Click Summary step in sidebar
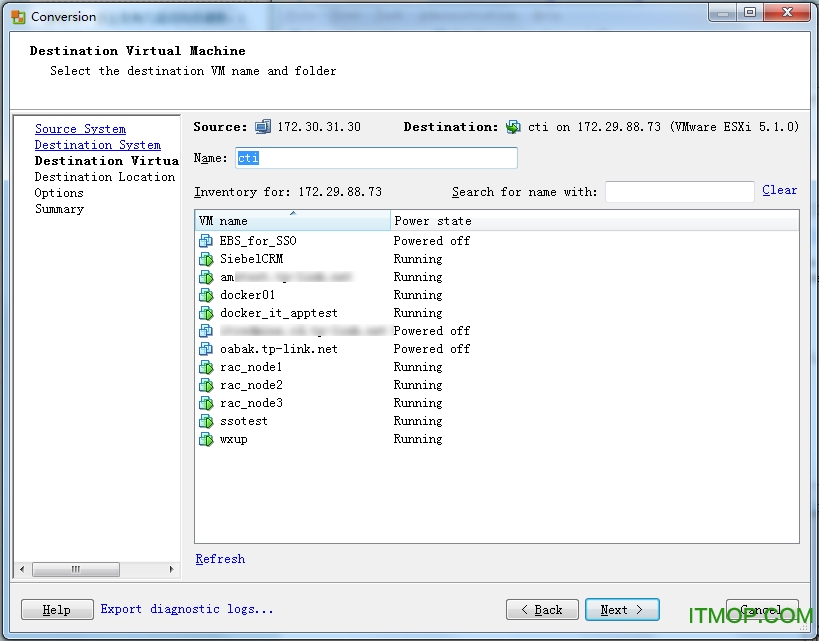This screenshot has height=641, width=819. point(59,209)
